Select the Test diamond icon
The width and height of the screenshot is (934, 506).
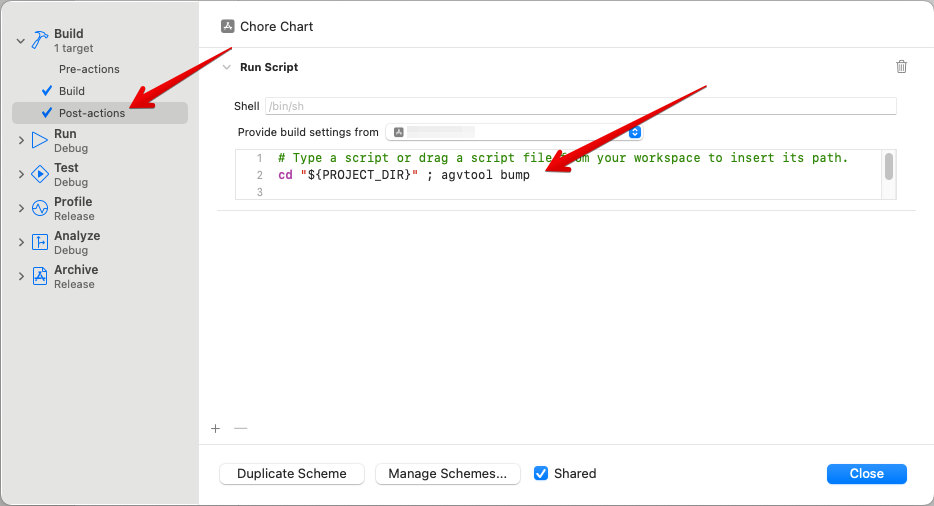tap(40, 174)
